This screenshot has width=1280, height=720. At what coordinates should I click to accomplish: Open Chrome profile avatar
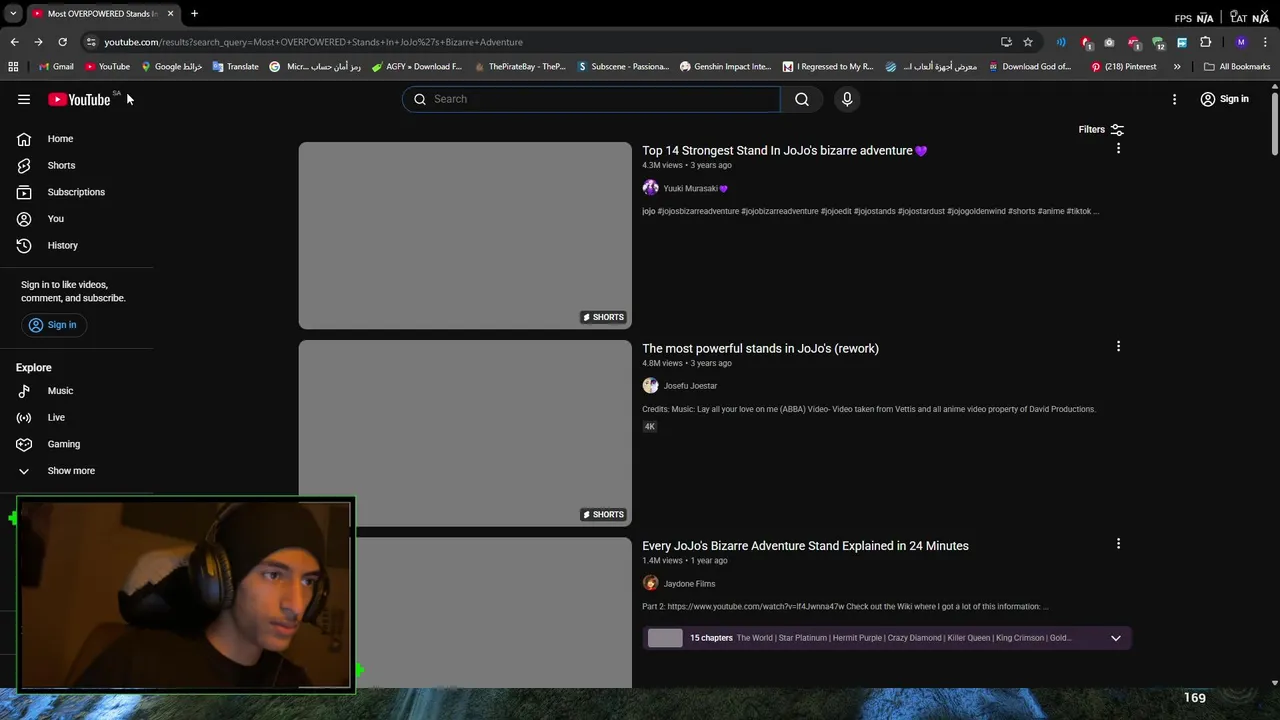(x=1241, y=42)
